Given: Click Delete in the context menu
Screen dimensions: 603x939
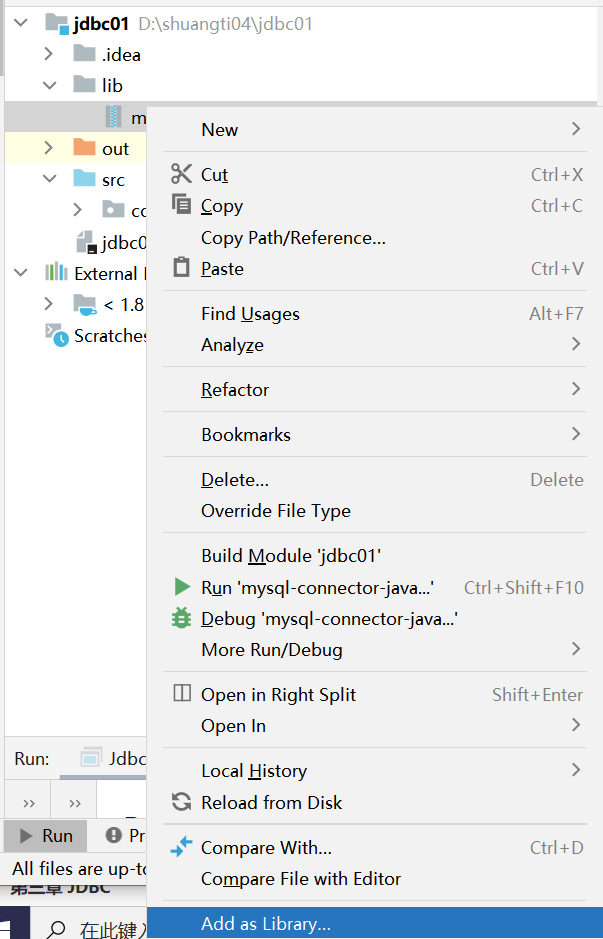Looking at the screenshot, I should 235,479.
